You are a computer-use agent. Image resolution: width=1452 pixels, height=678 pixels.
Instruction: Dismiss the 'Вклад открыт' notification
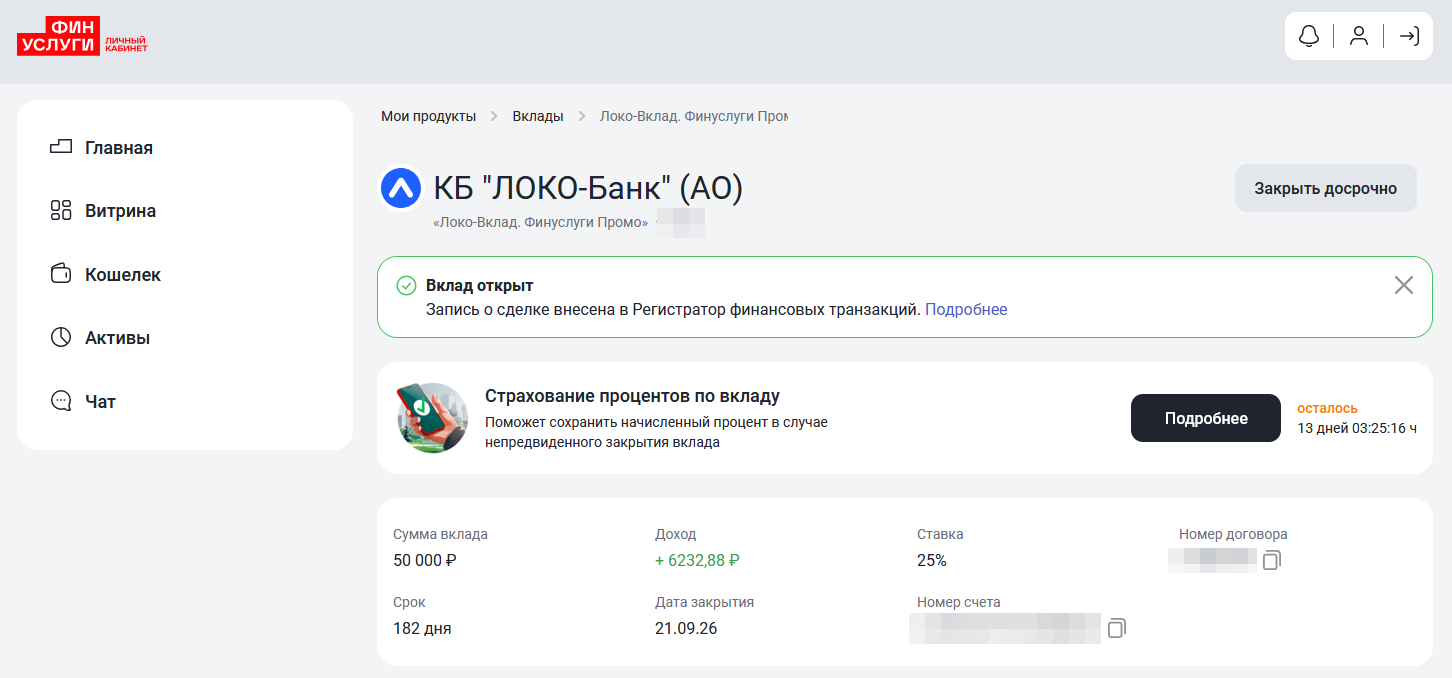[1403, 286]
